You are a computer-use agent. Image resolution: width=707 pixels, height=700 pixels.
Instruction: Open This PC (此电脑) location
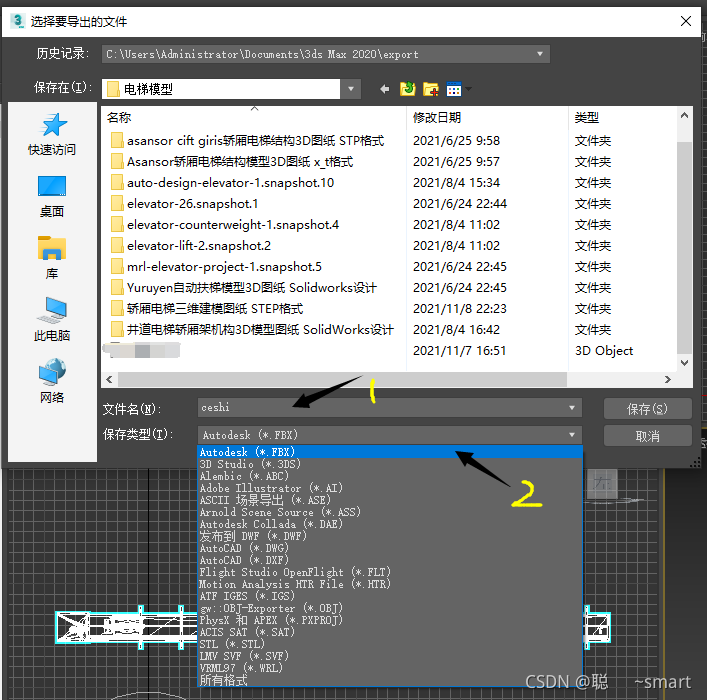(x=52, y=319)
